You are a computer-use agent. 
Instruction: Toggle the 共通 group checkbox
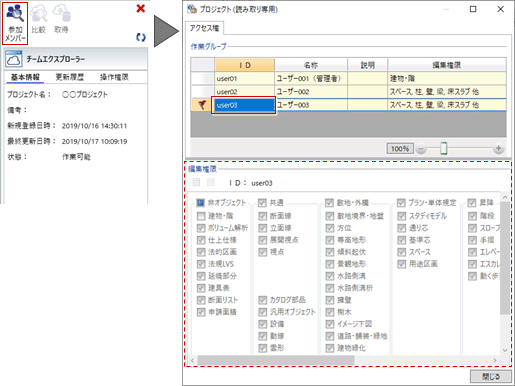[x=262, y=203]
